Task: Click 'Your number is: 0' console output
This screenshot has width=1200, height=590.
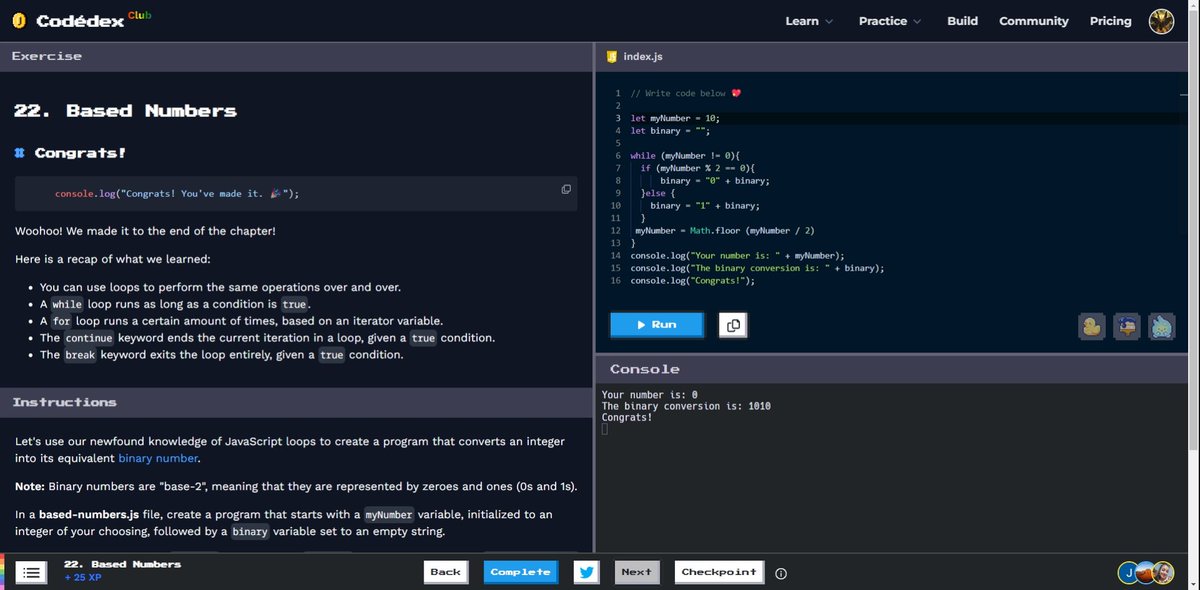Action: (x=650, y=394)
